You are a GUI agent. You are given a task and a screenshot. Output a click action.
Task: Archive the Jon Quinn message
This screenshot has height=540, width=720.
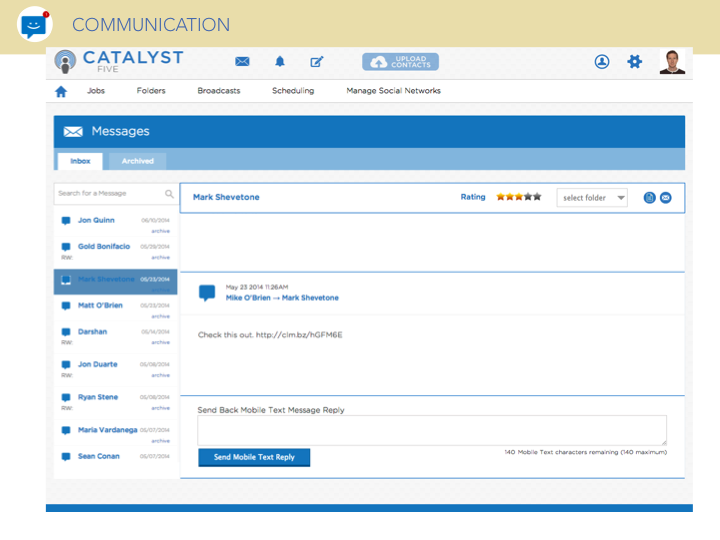161,231
